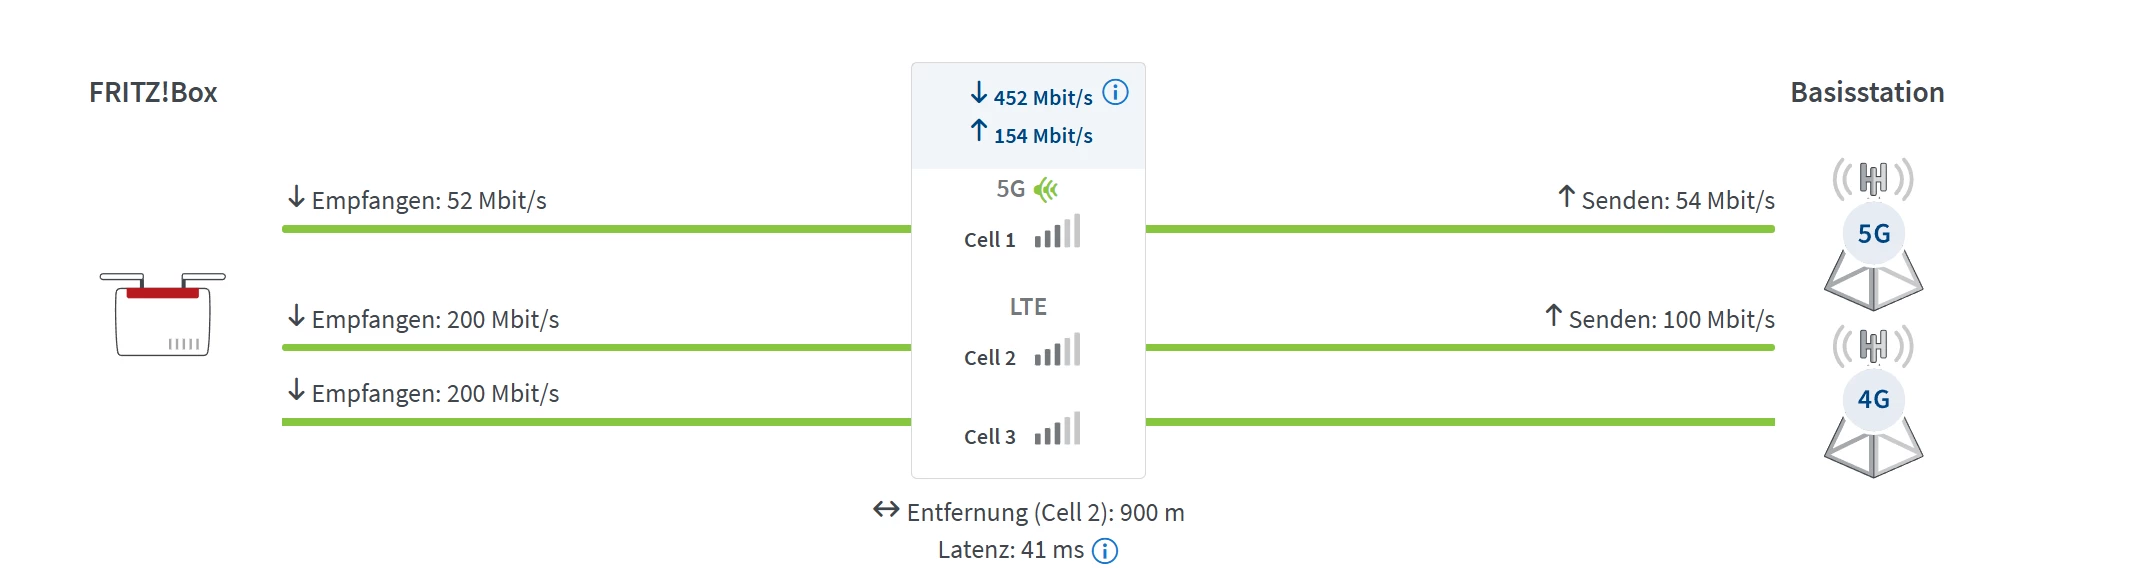Open info icon next to 452 Mbit/s

1115,93
